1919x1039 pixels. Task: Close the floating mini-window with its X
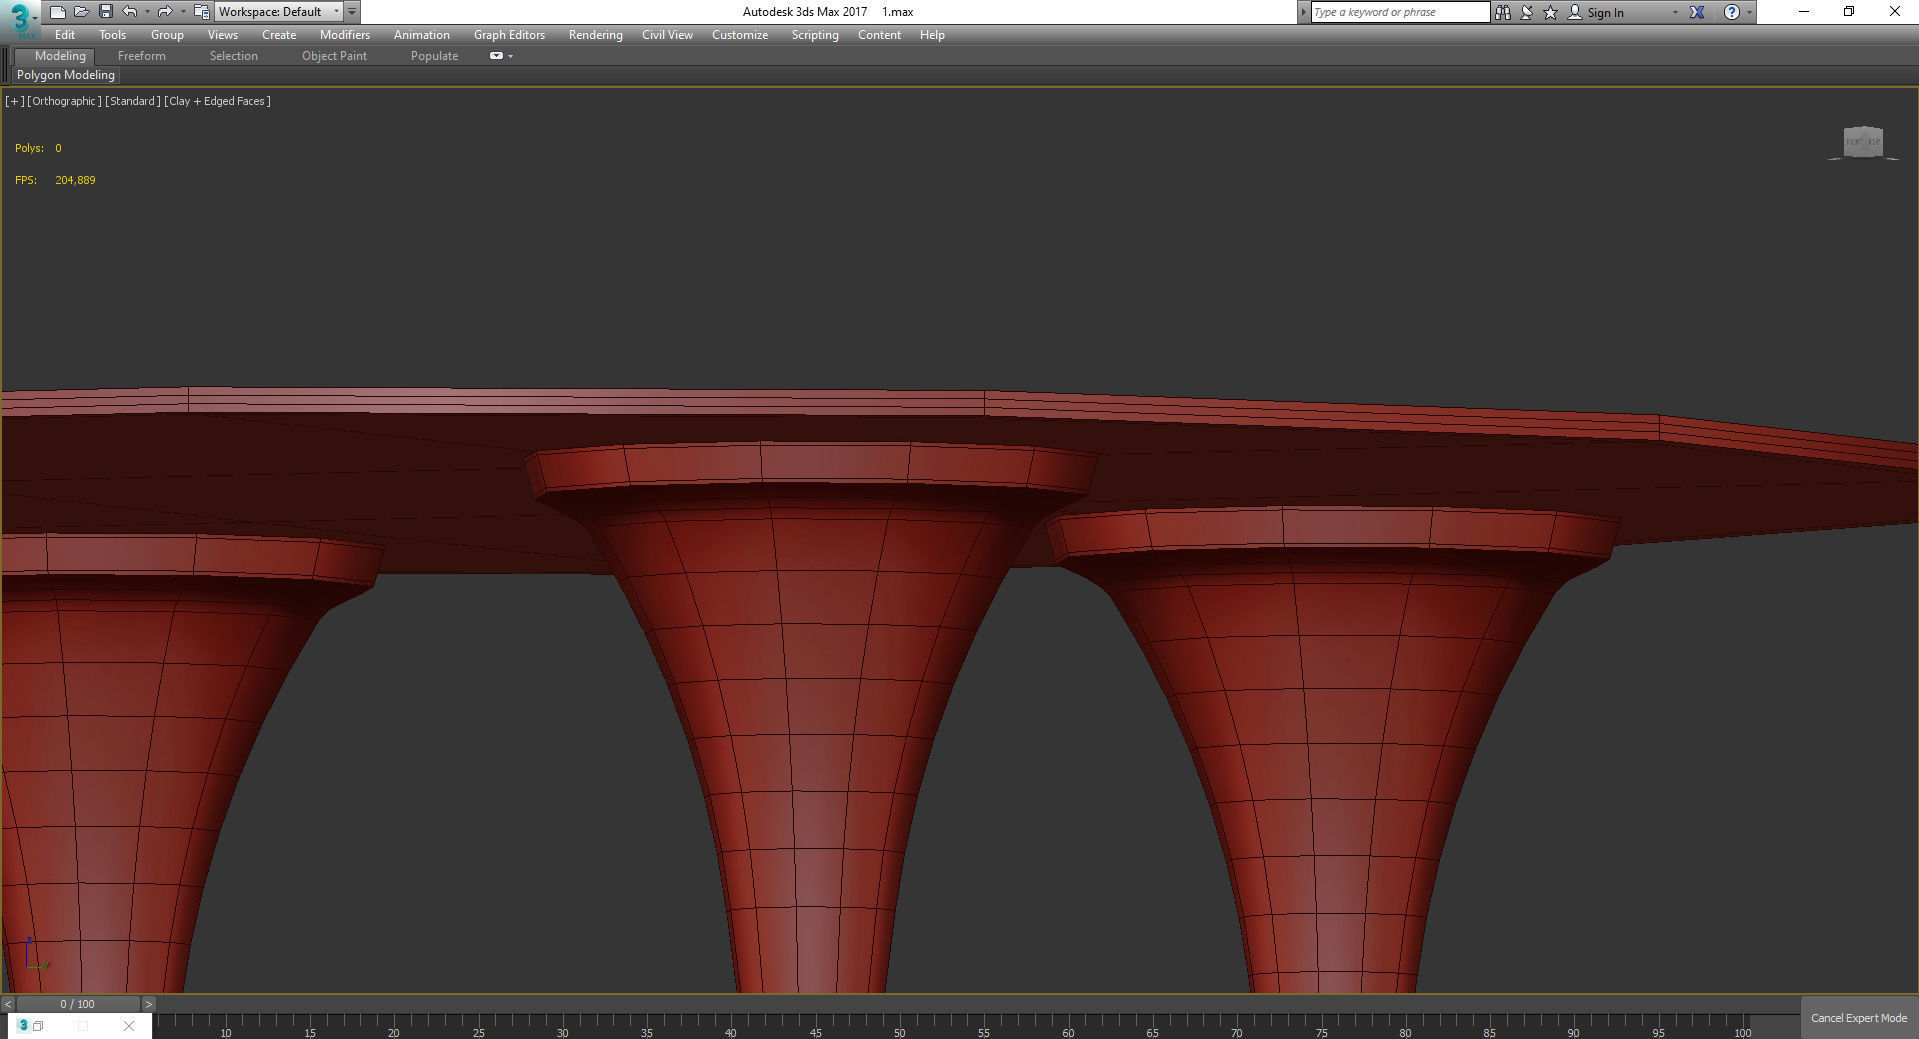tap(129, 1026)
